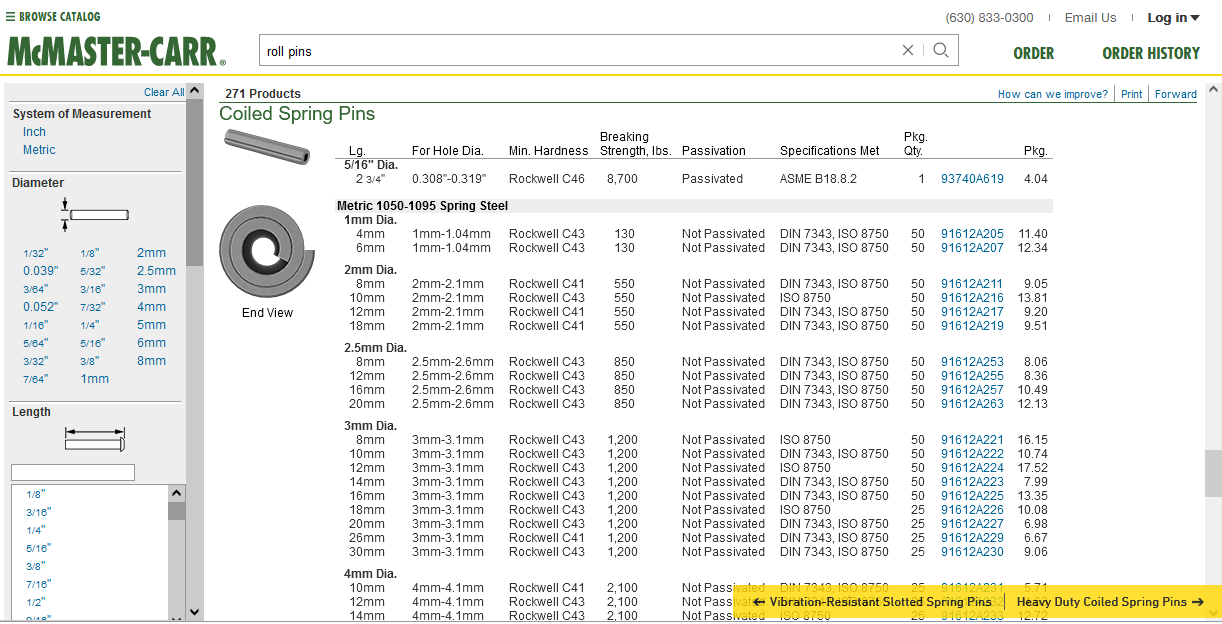Click the diameter dimension diagram icon
1222x624 pixels.
pos(96,213)
